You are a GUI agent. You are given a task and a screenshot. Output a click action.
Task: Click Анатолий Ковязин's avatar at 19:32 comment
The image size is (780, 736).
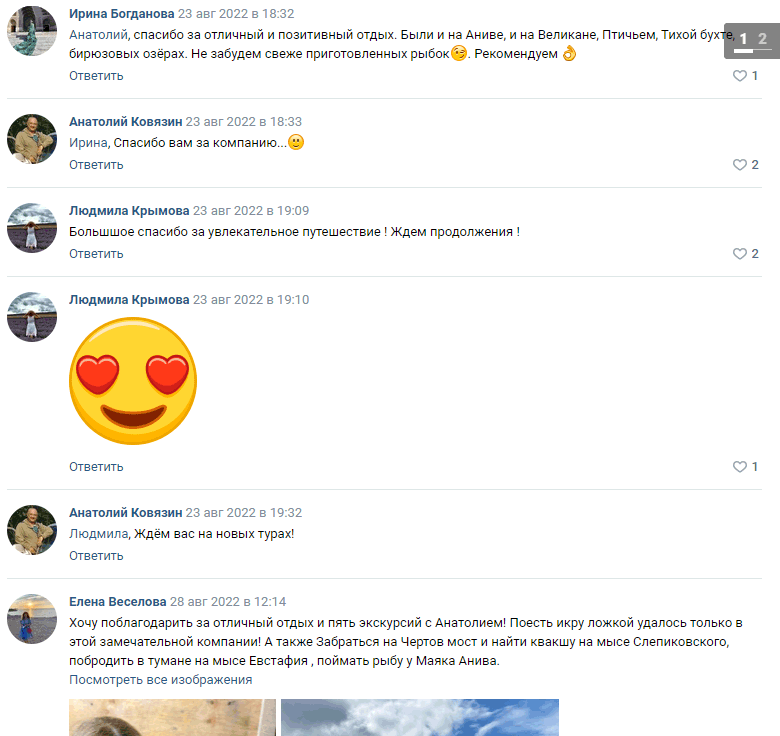tap(32, 530)
